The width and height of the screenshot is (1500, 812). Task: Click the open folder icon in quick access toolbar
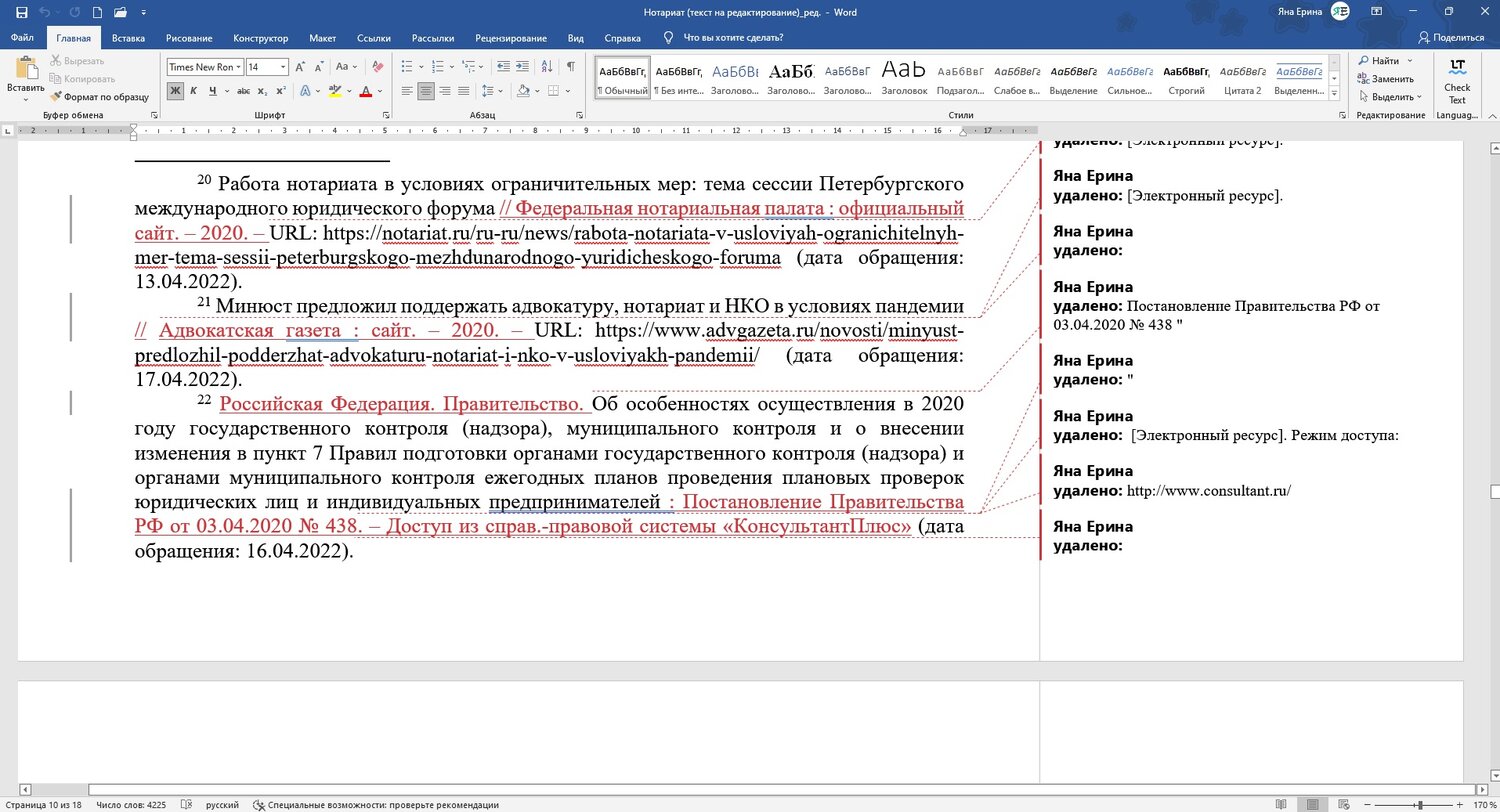120,12
